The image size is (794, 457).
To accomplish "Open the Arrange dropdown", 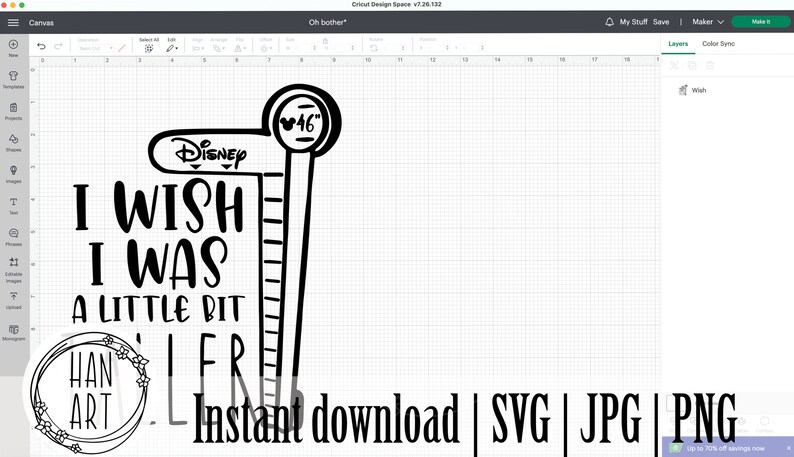I will point(219,49).
